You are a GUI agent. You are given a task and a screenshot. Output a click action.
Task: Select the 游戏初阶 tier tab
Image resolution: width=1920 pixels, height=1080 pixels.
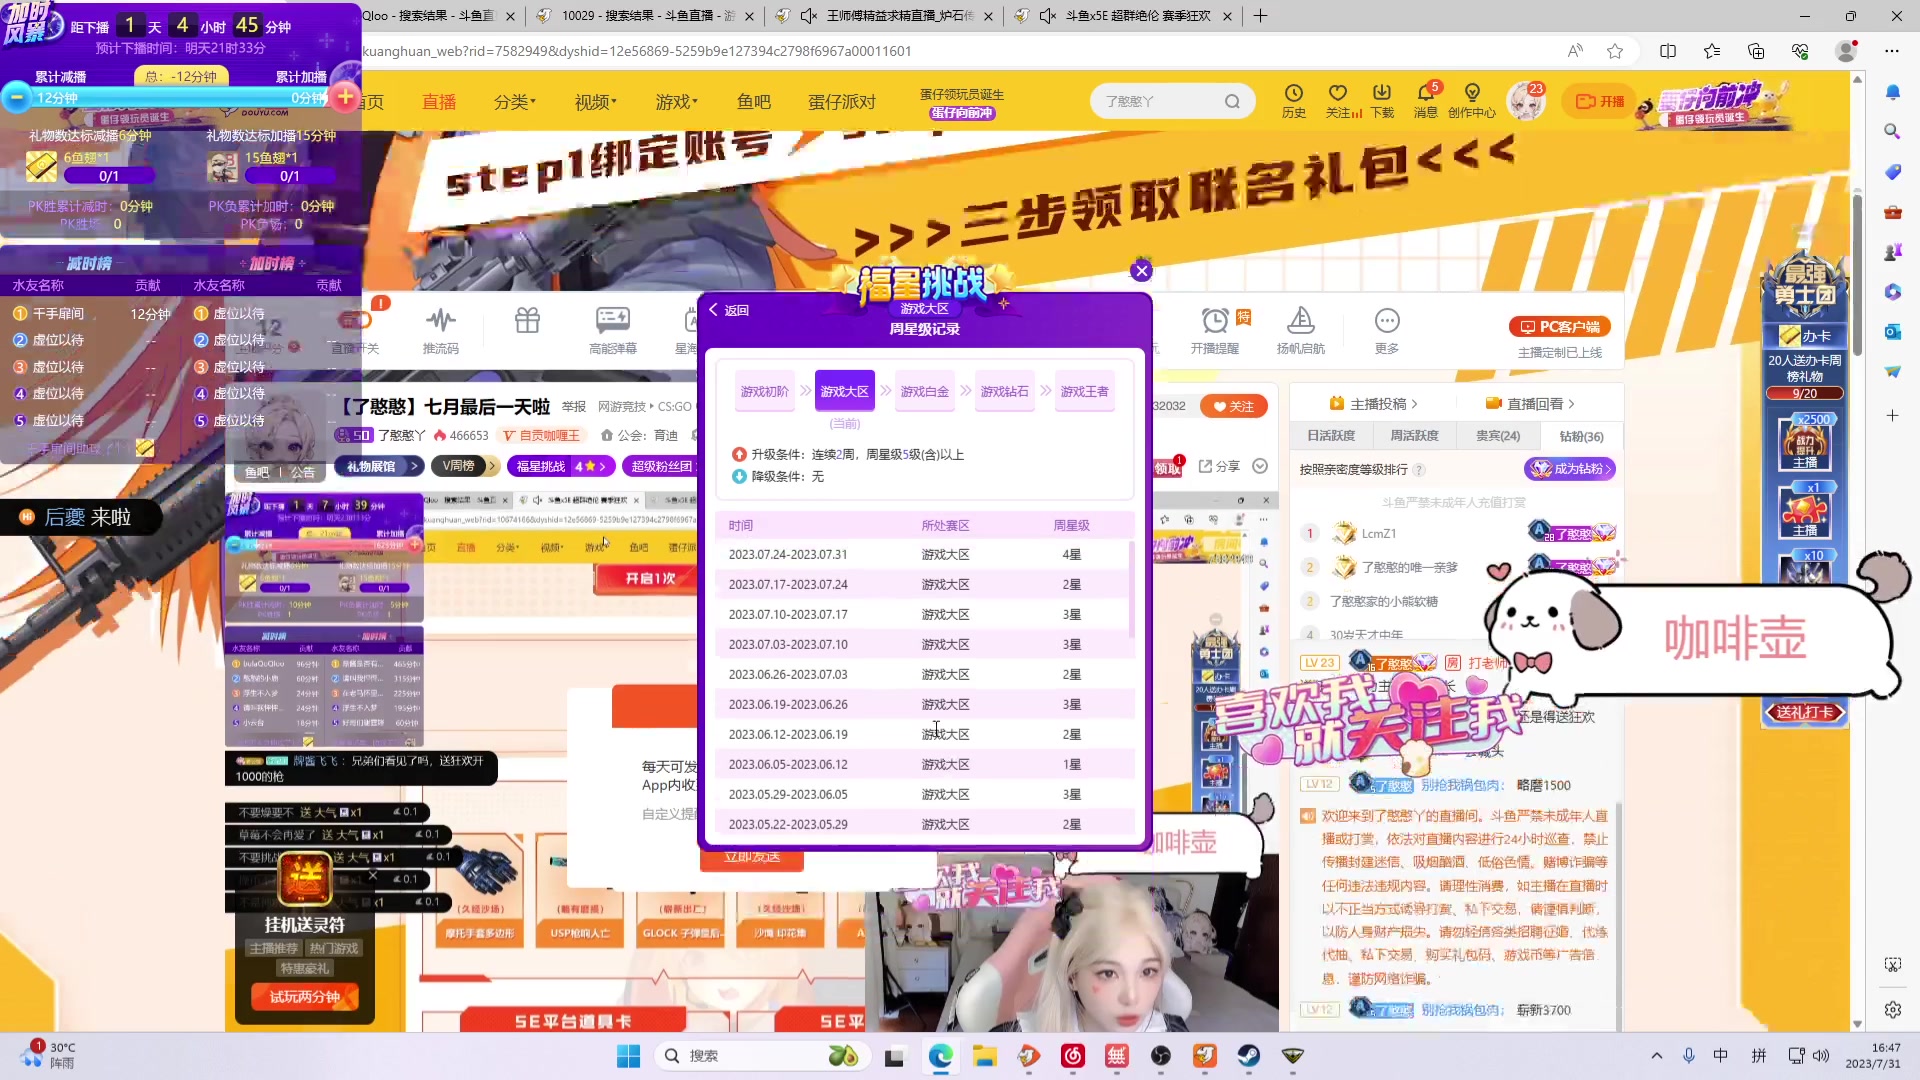764,391
